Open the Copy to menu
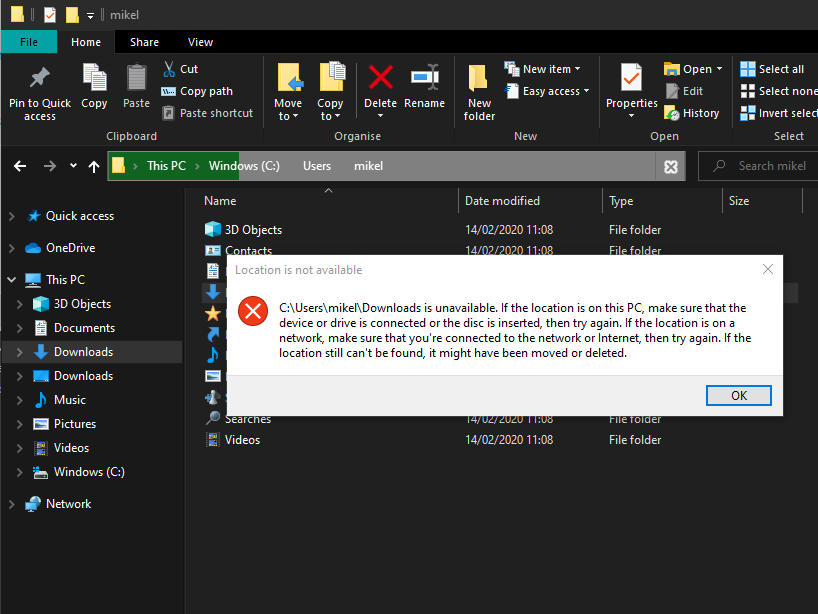 click(330, 93)
